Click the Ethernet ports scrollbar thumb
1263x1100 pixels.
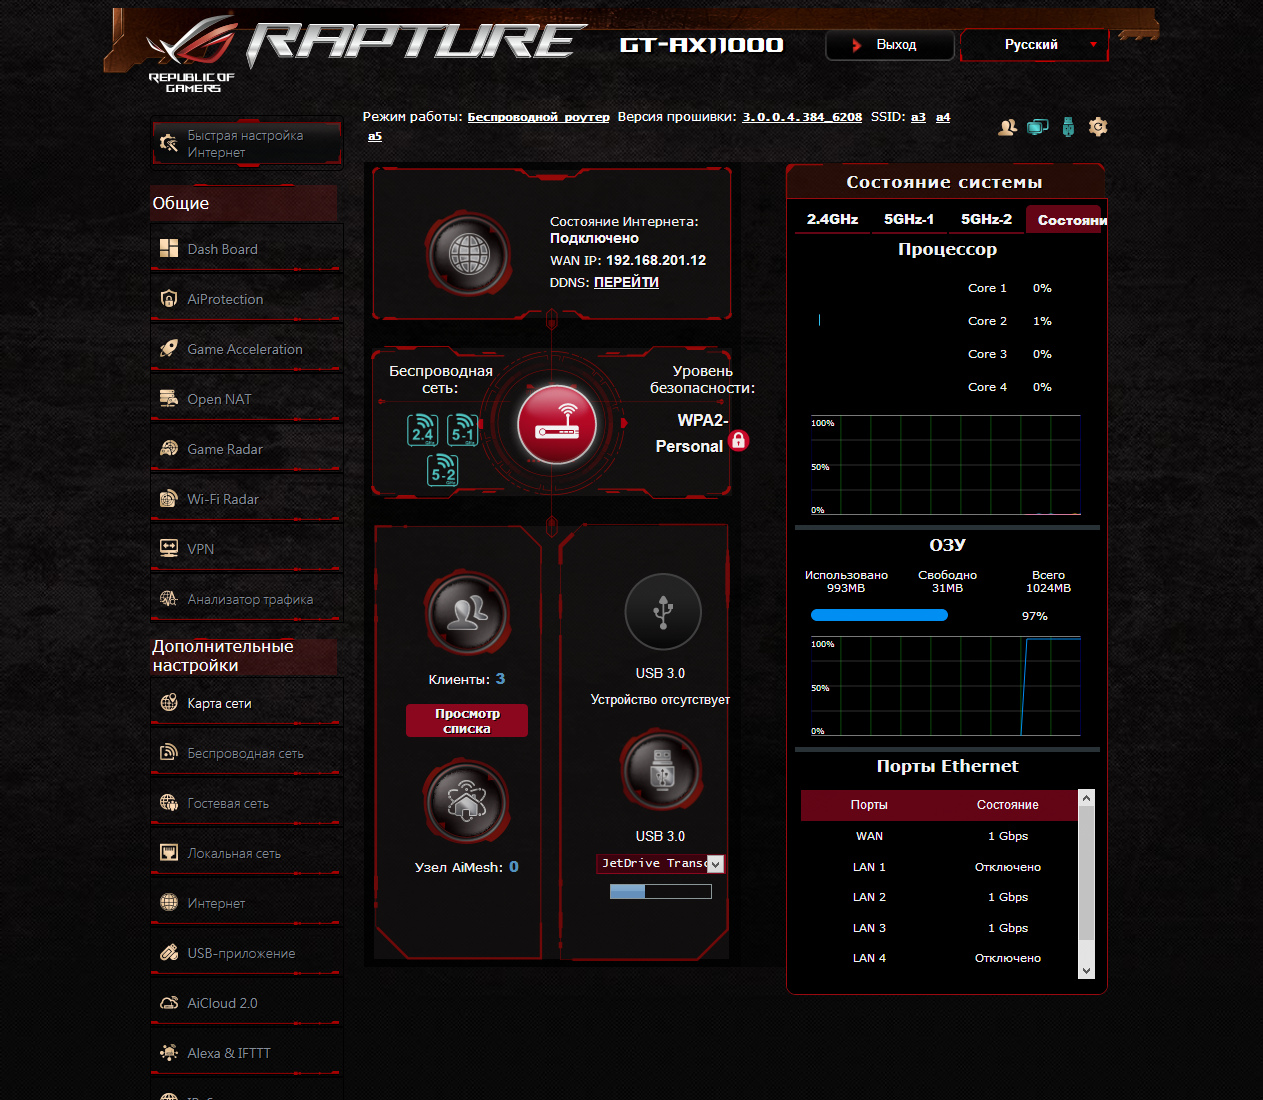click(x=1086, y=873)
